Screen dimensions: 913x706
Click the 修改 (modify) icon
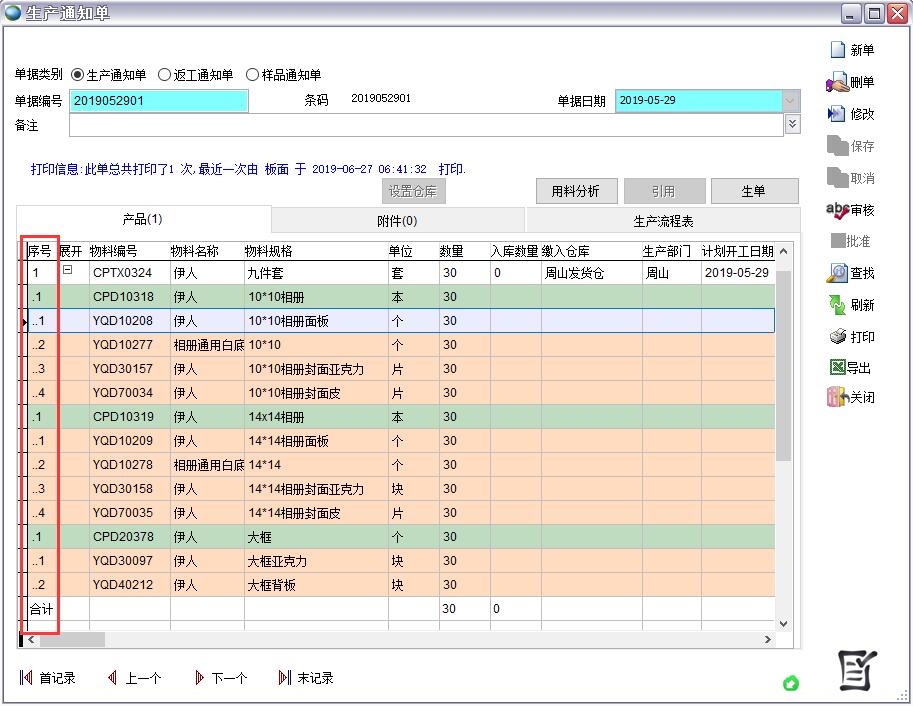point(837,114)
